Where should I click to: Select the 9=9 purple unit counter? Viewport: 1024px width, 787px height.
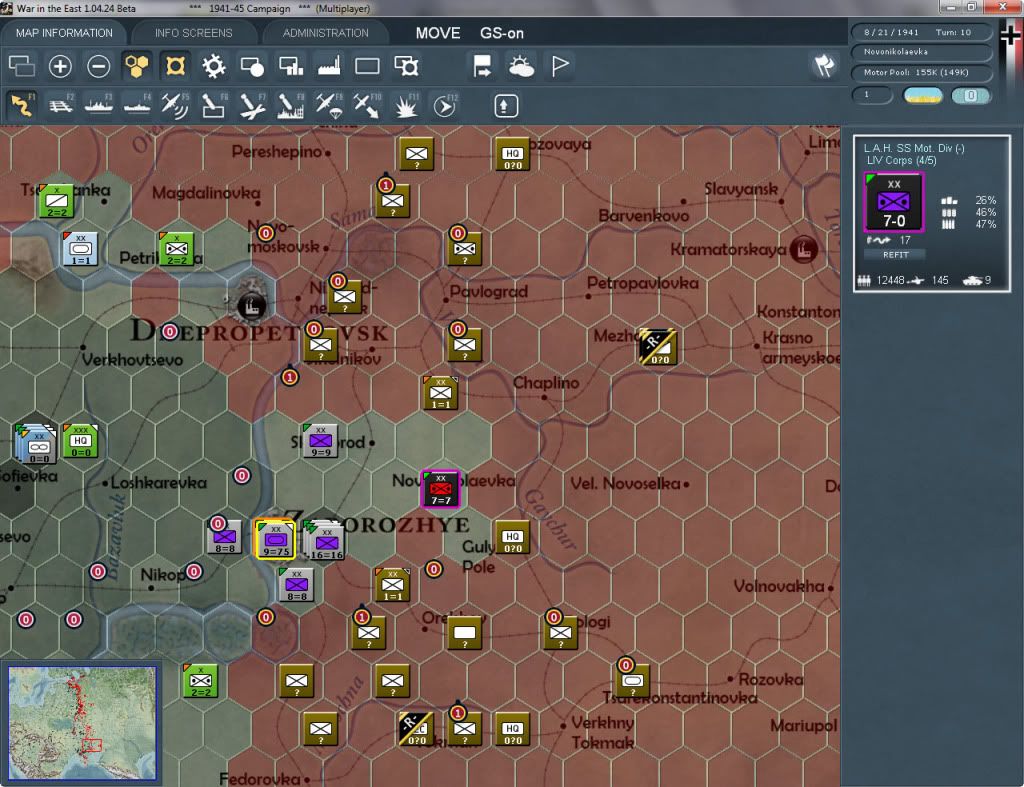pyautogui.click(x=320, y=441)
